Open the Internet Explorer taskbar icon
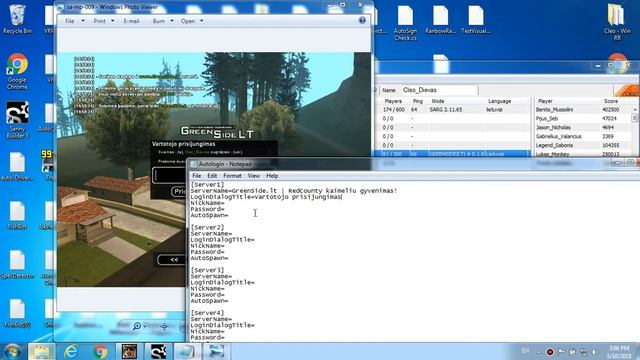This screenshot has height=360, width=640. point(71,351)
